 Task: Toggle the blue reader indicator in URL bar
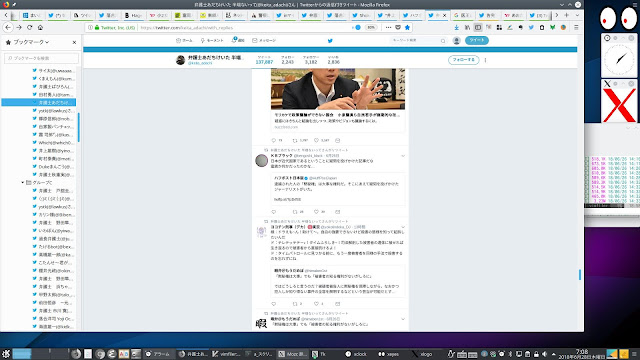coord(358,27)
